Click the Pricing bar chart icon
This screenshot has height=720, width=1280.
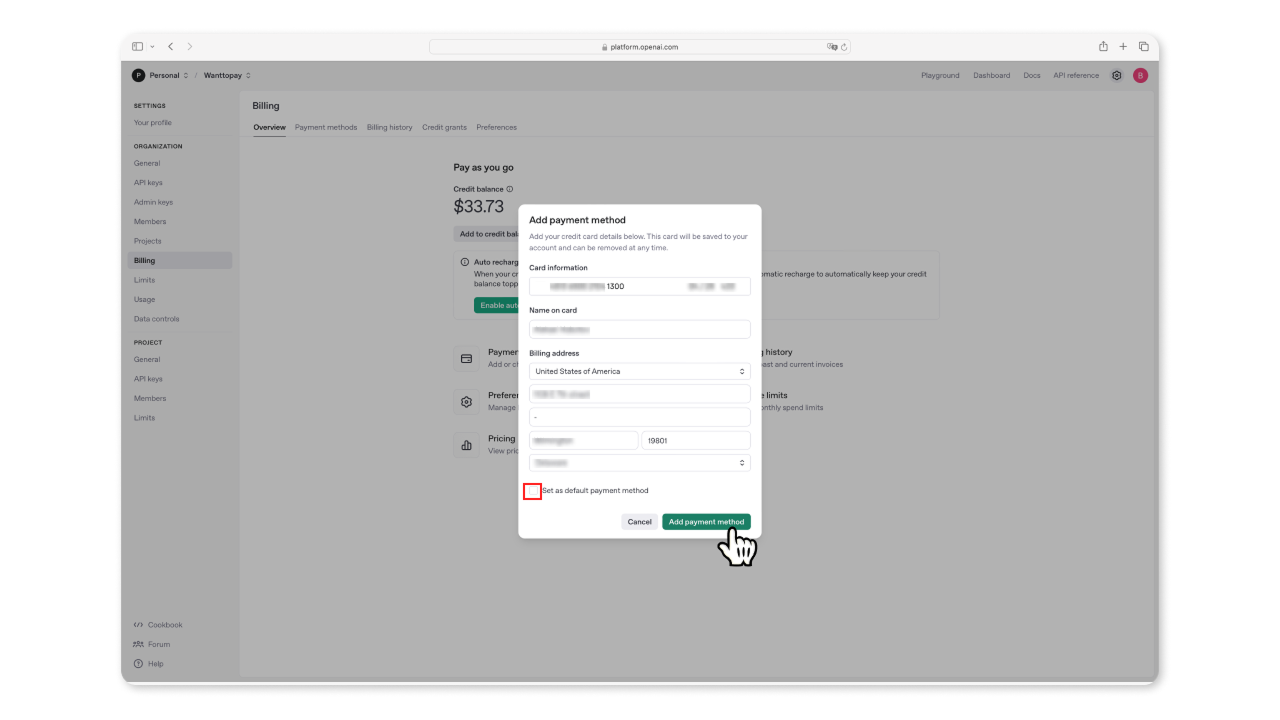pyautogui.click(x=466, y=445)
